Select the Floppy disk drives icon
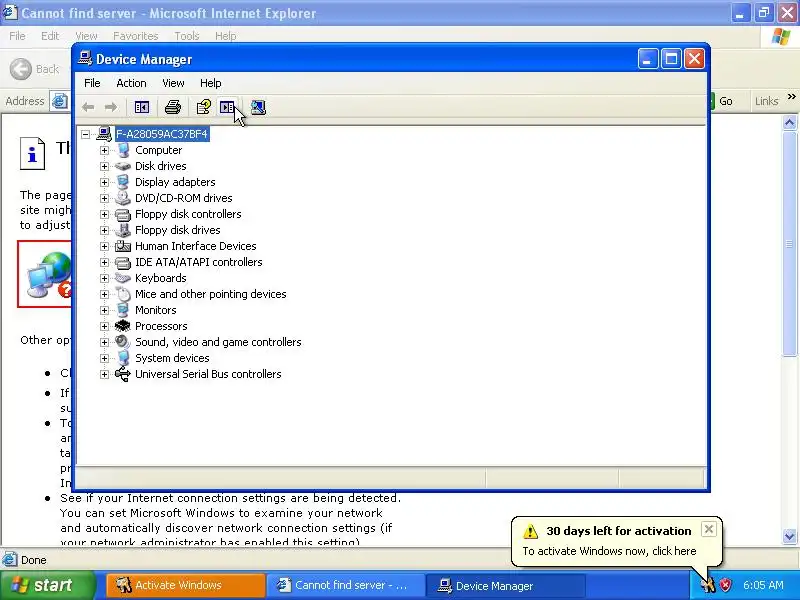 tap(123, 230)
